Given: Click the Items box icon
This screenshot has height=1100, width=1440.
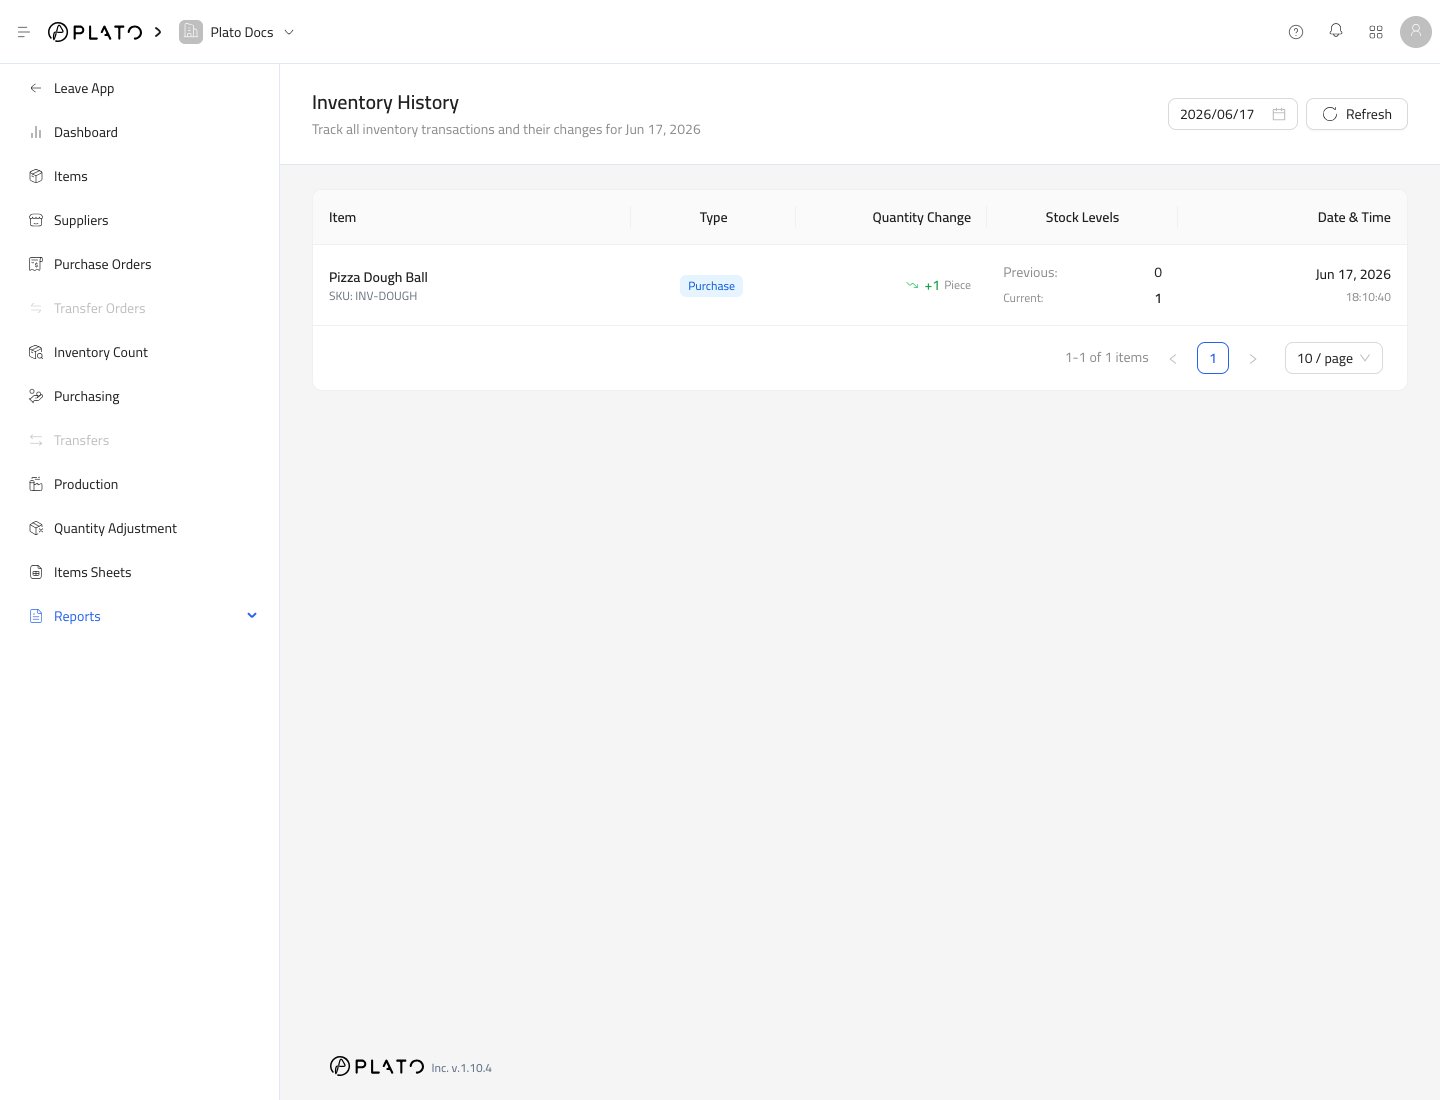Looking at the screenshot, I should (36, 176).
